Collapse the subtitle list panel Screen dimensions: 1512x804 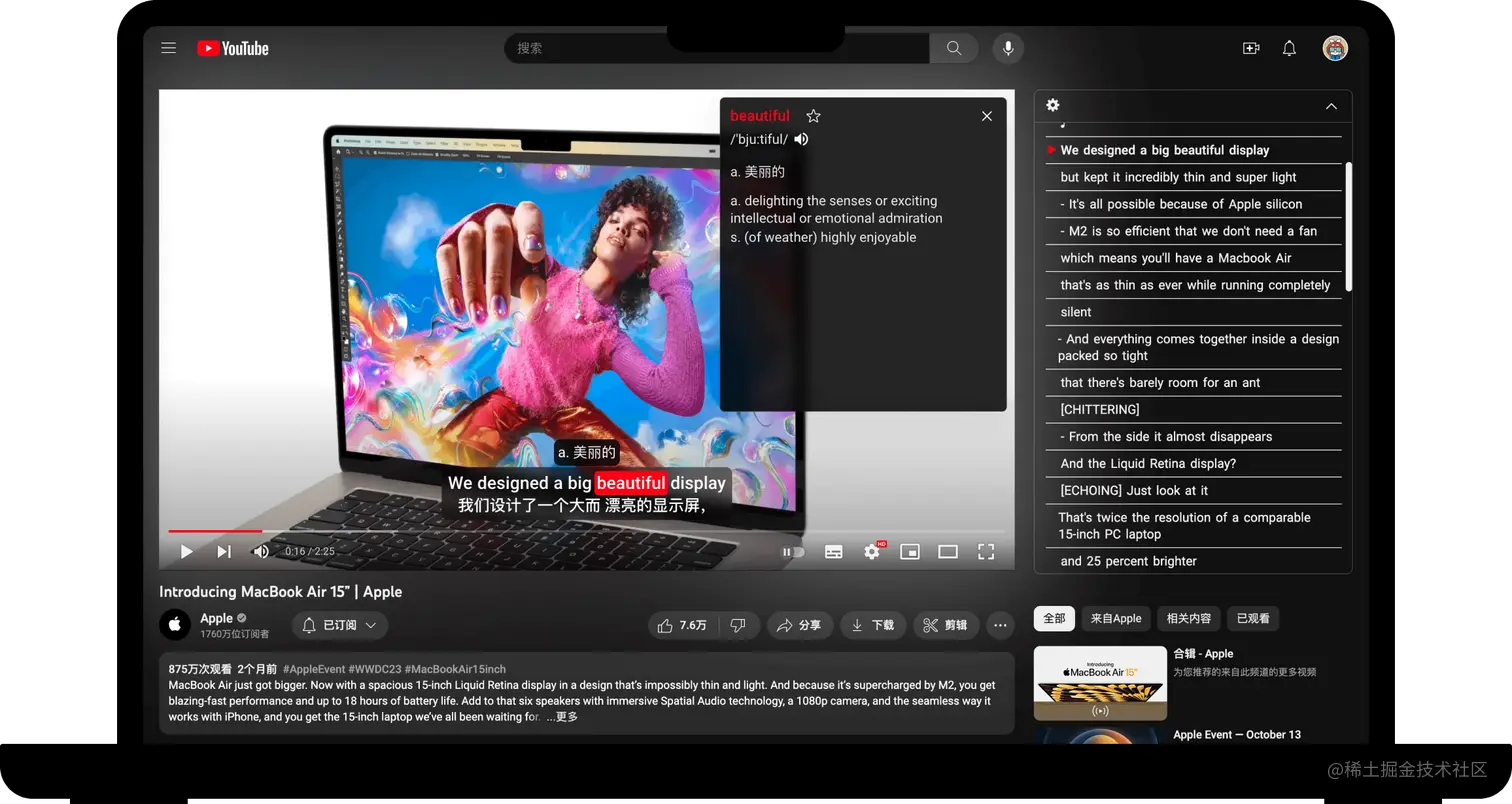(x=1331, y=106)
